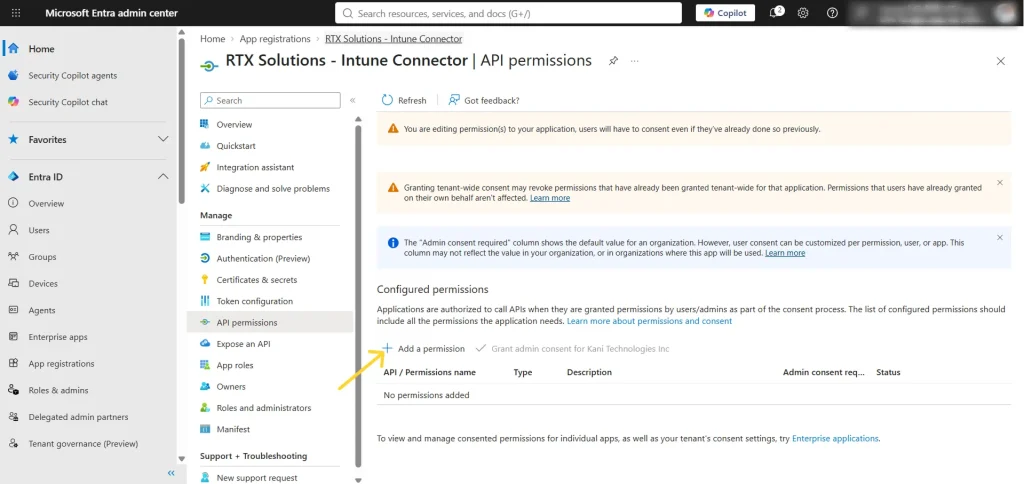The height and width of the screenshot is (484, 1024).
Task: Click the Copilot button in header
Action: point(725,13)
